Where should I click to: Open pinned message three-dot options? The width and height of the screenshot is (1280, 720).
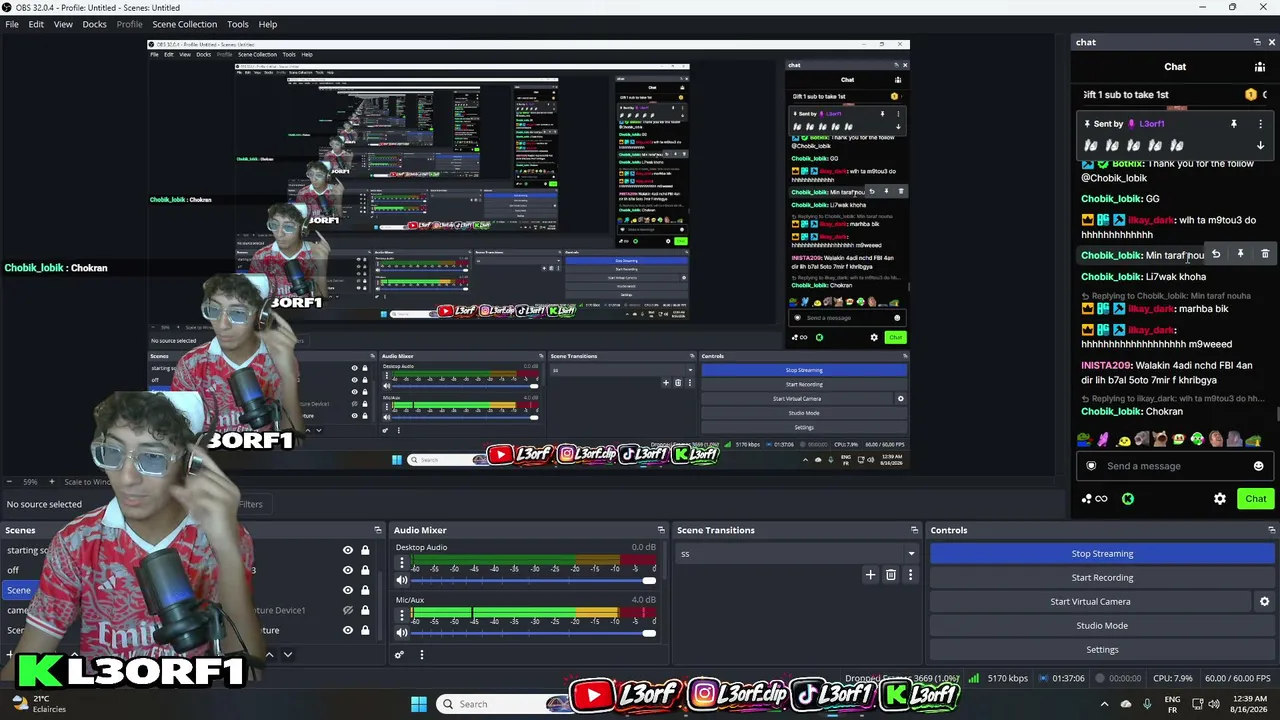(x=1260, y=124)
